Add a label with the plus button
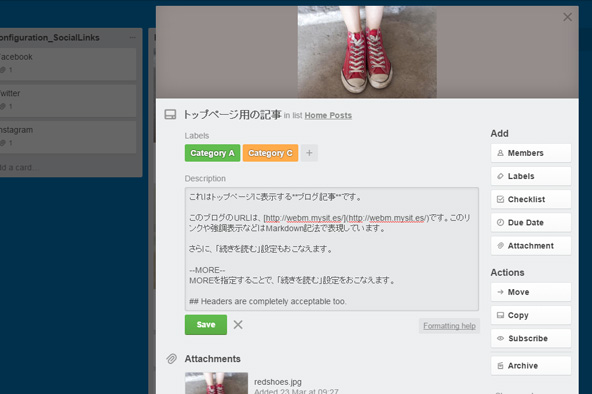 tap(309, 153)
